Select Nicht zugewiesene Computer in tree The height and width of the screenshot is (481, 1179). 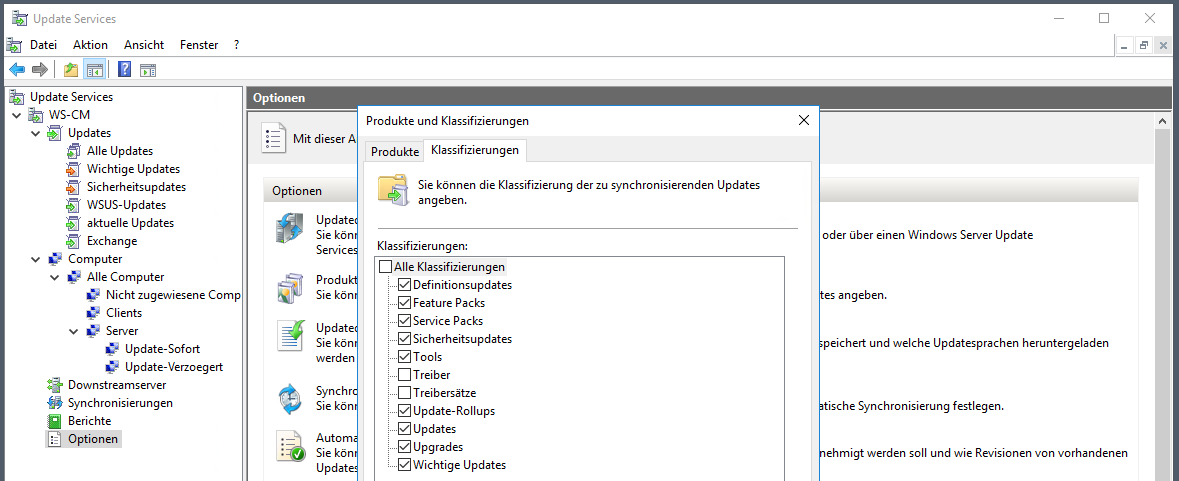[x=173, y=295]
